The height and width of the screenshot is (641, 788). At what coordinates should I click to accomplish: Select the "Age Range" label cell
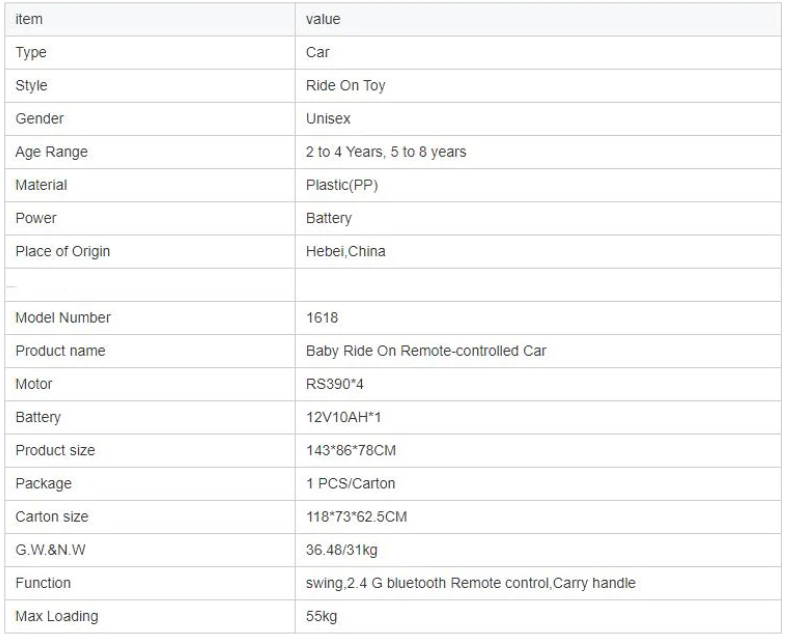52,152
